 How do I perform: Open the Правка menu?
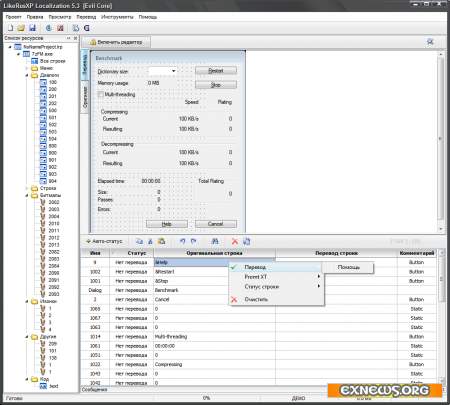click(x=35, y=17)
